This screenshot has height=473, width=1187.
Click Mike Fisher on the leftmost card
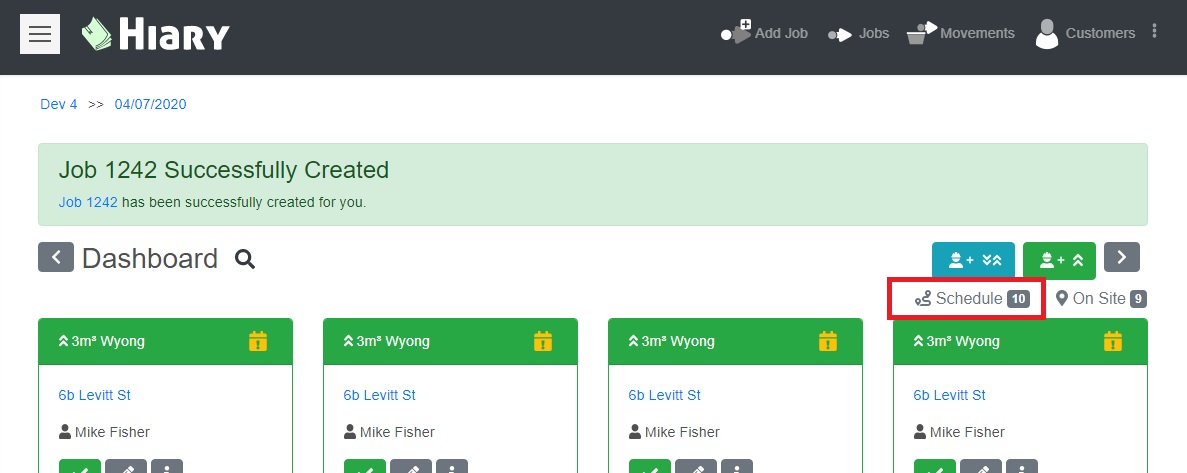(104, 432)
